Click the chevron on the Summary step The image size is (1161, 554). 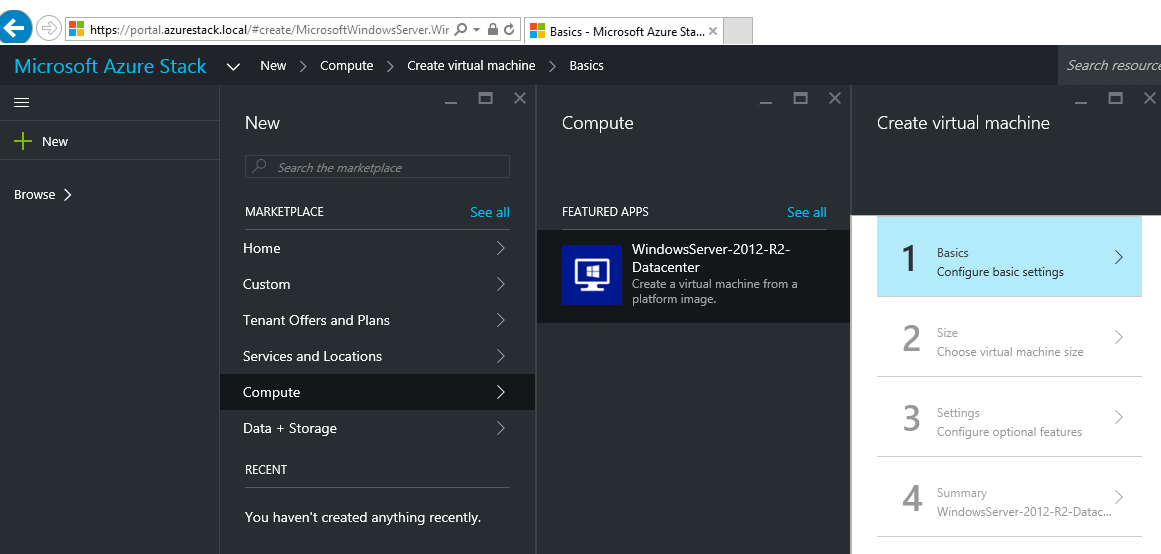(x=1119, y=497)
